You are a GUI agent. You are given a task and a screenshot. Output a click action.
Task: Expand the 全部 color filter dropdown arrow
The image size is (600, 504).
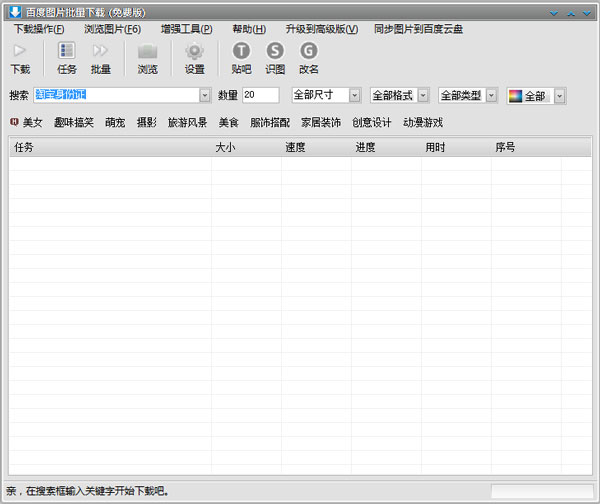560,96
